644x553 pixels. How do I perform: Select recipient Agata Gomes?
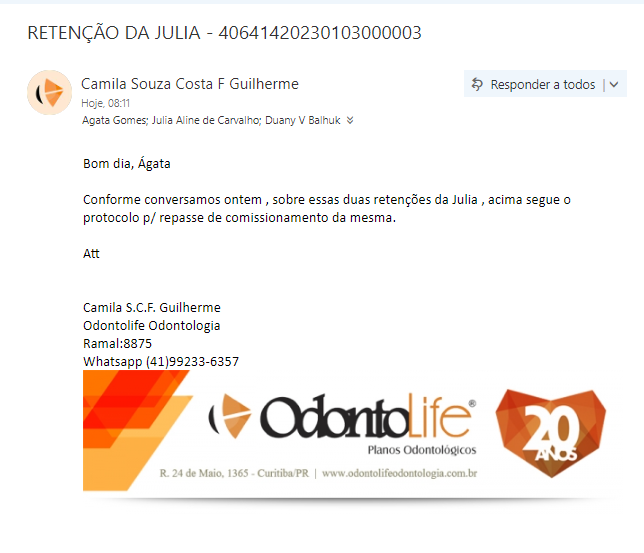pyautogui.click(x=115, y=120)
